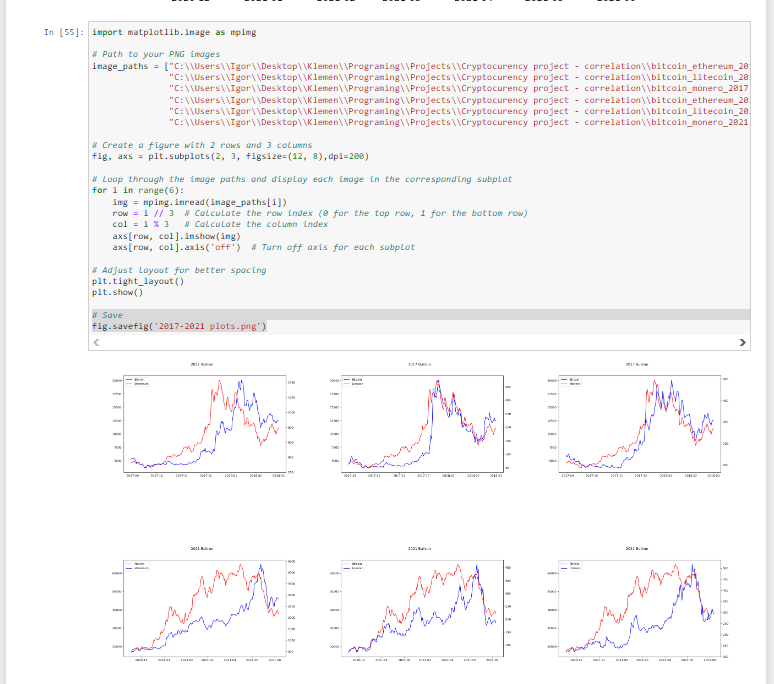Click the '# Save' comment line
This screenshot has height=684, width=774.
pos(107,314)
